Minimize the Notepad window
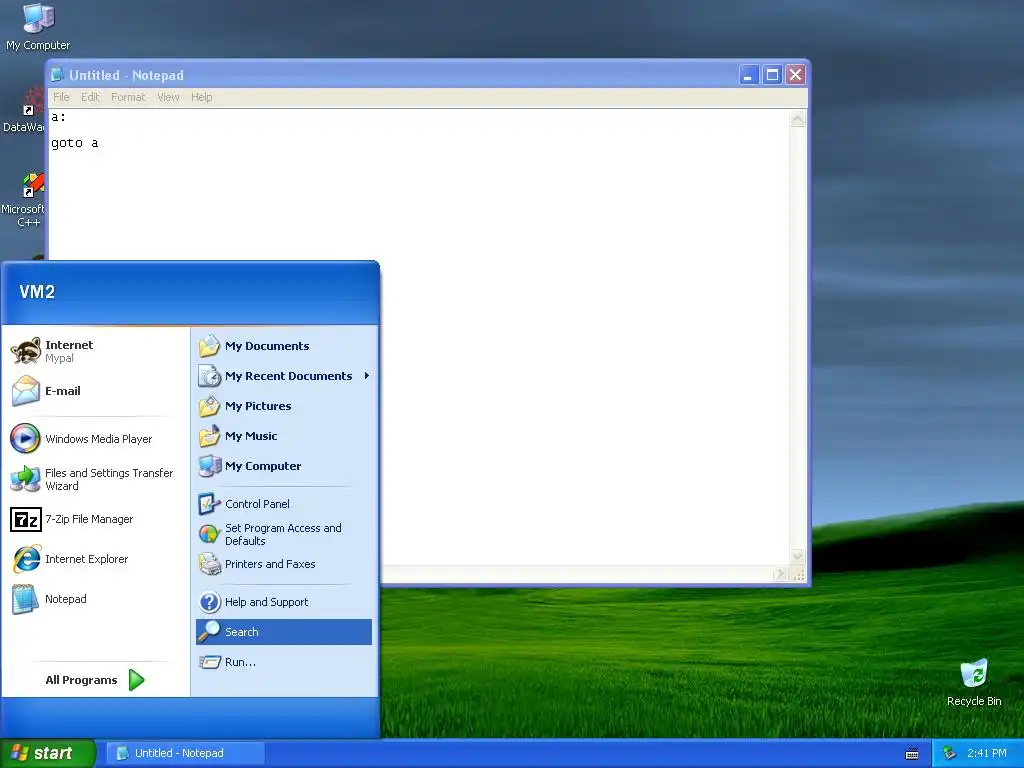Viewport: 1024px width, 768px height. click(x=748, y=75)
